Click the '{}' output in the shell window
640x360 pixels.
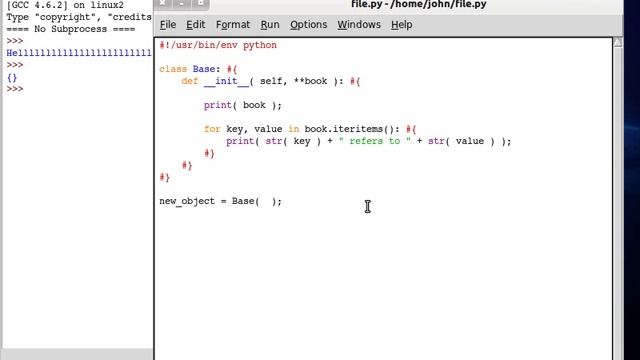coord(12,77)
